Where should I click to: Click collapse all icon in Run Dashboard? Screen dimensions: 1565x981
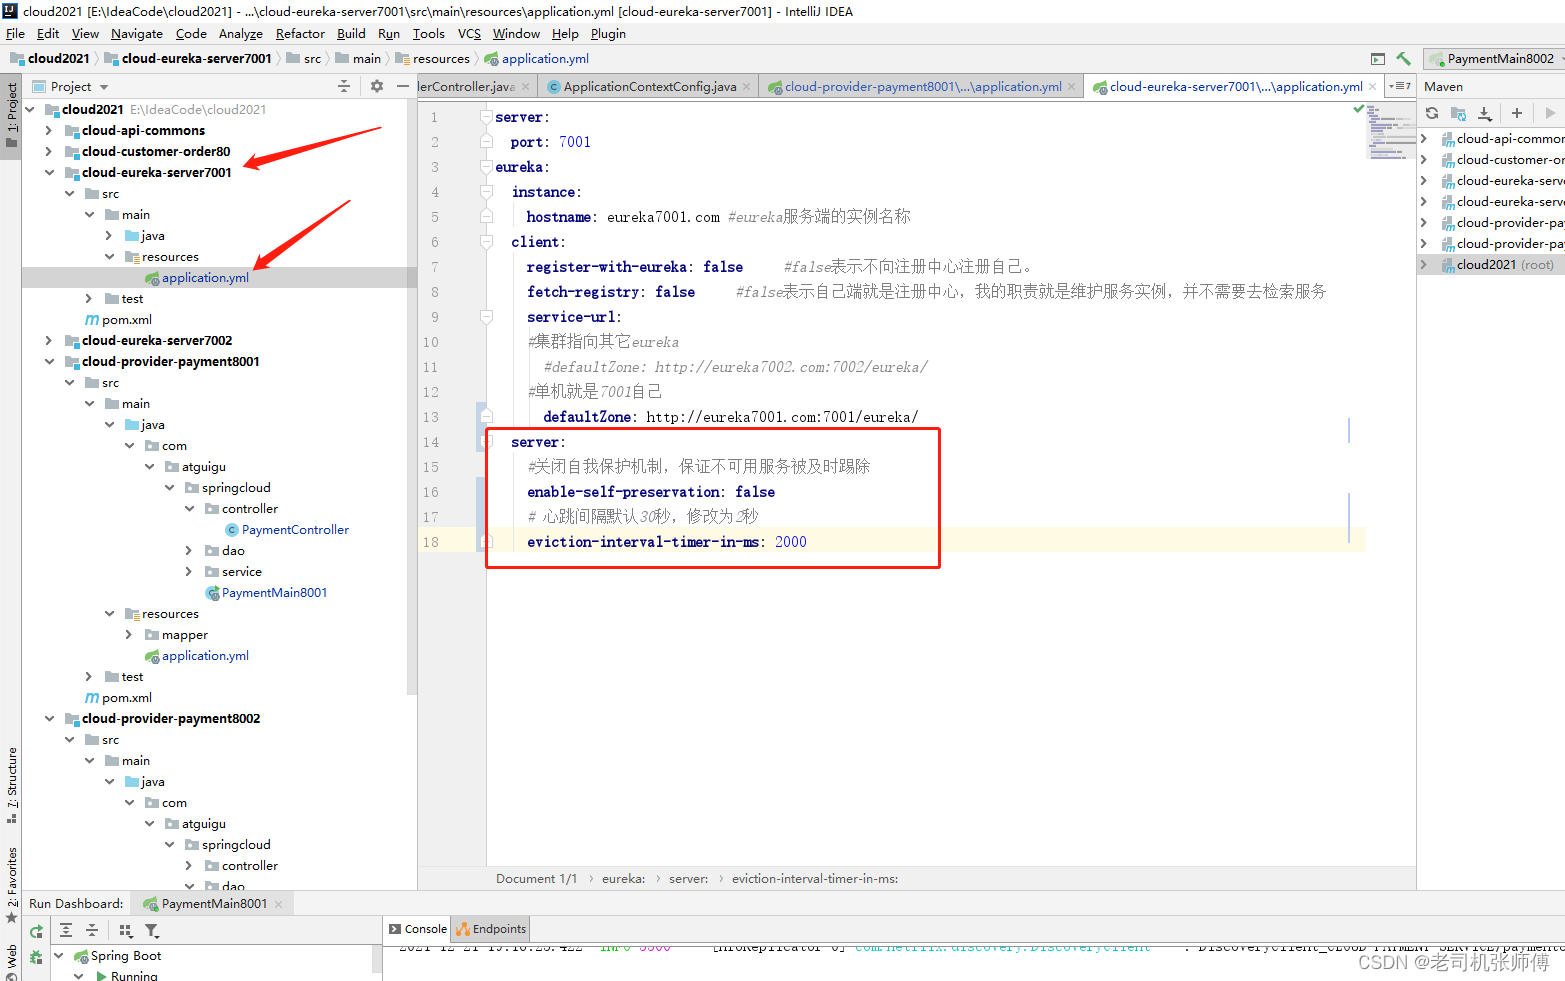(92, 931)
